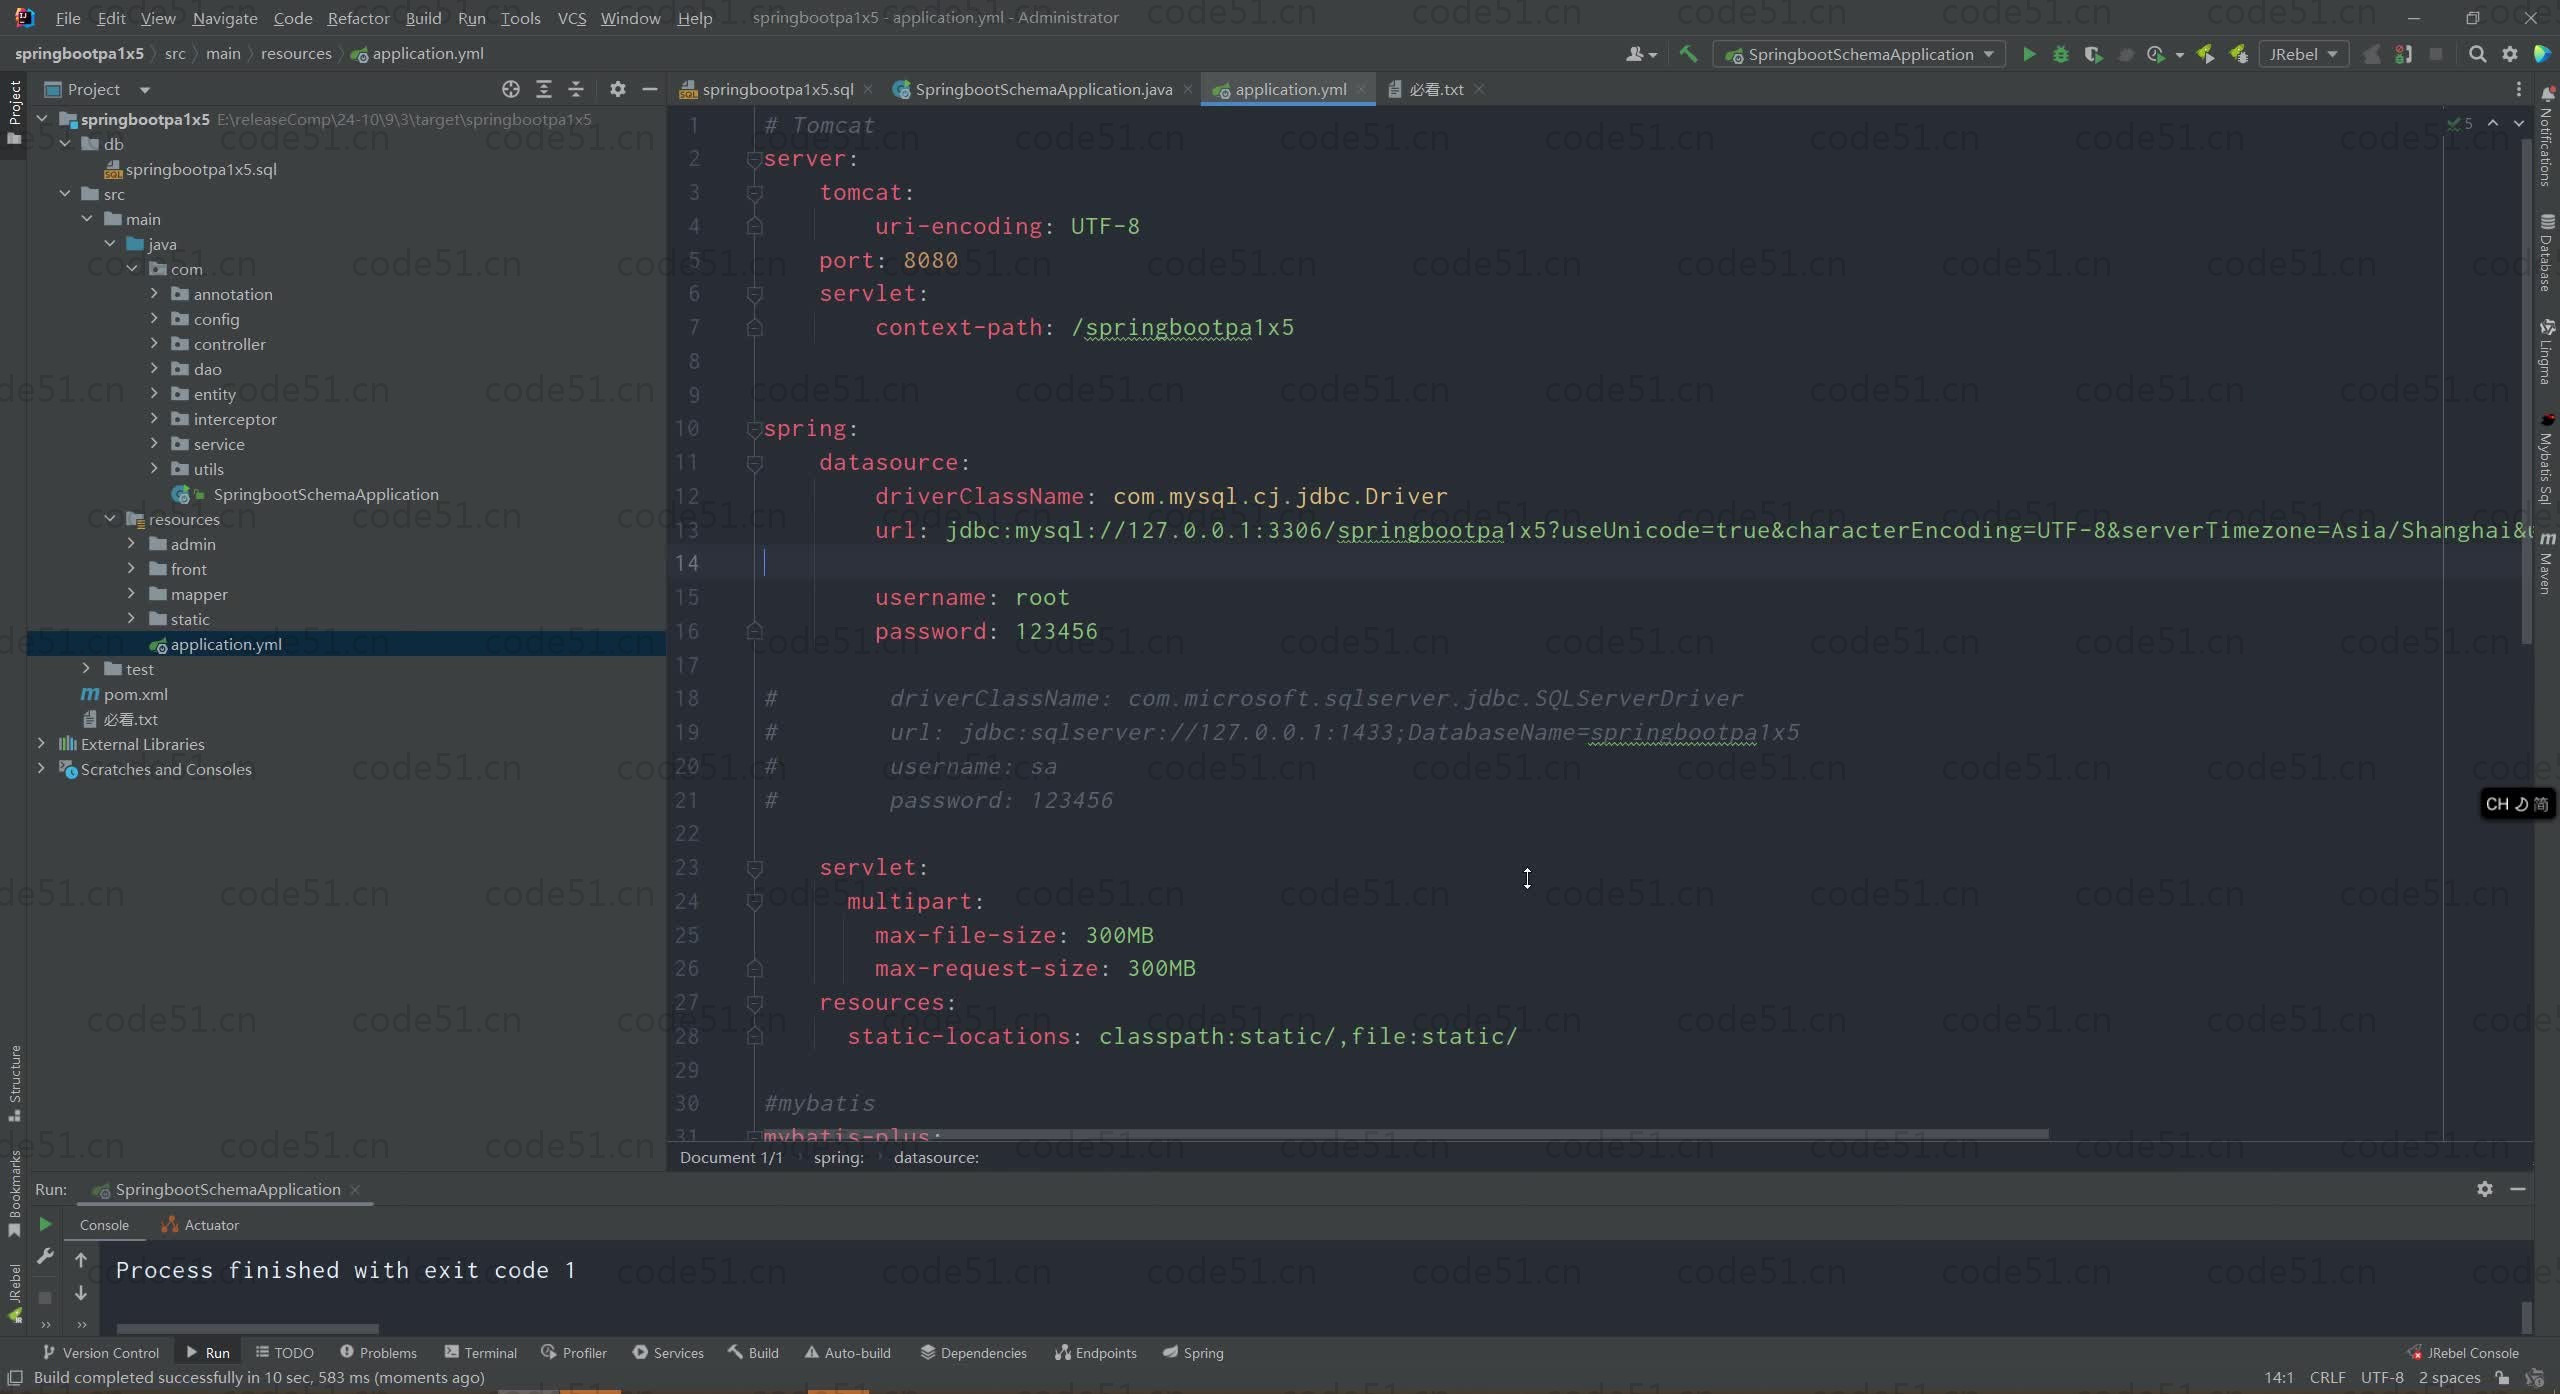
Task: Toggle the Structure tool window
Action: click(15, 1083)
